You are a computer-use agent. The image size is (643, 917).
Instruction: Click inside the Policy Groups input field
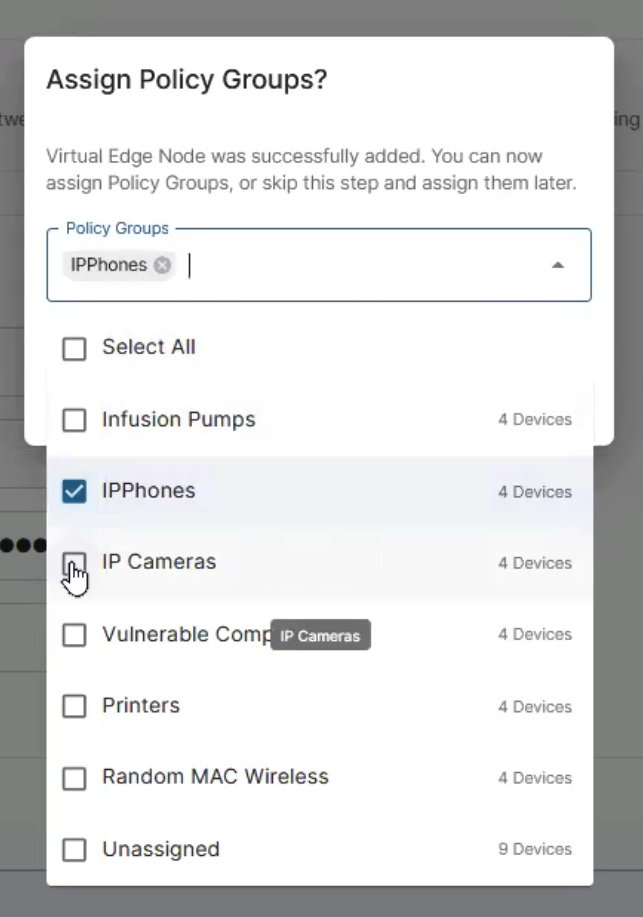pyautogui.click(x=360, y=265)
